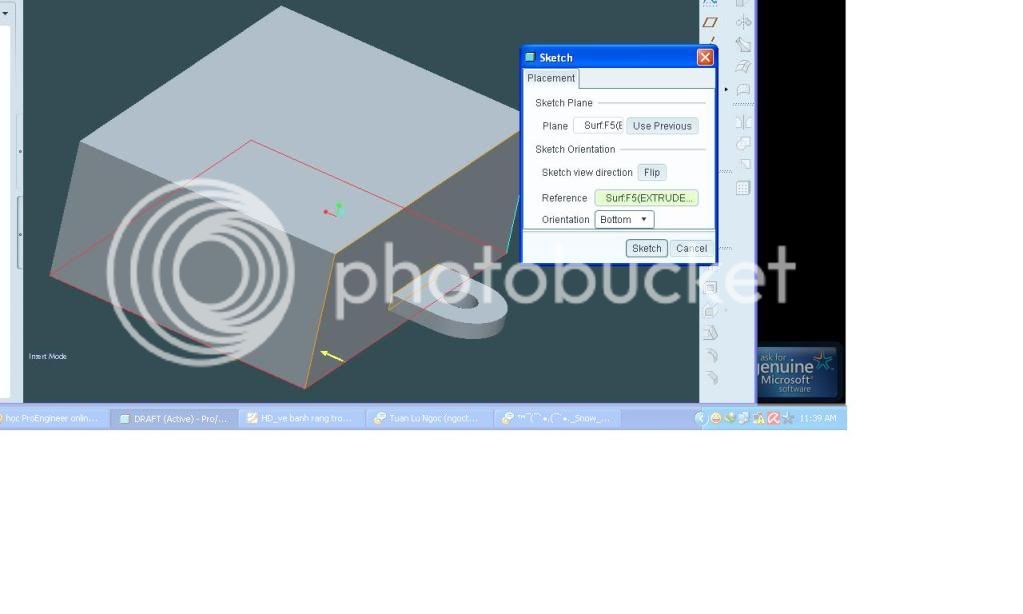Open the DRAFT (Active) Pro/E taskbar item

(x=174, y=418)
